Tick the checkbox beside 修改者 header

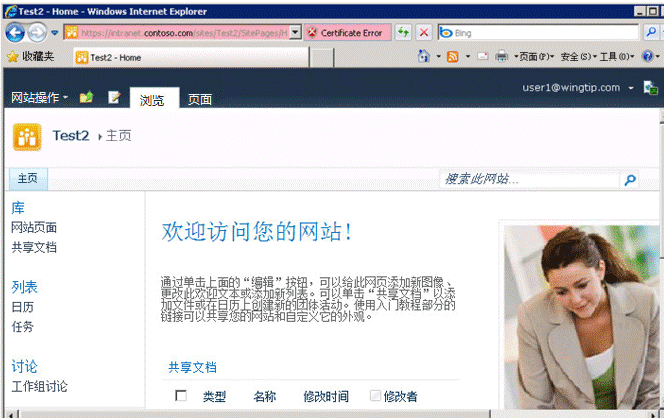(x=375, y=396)
